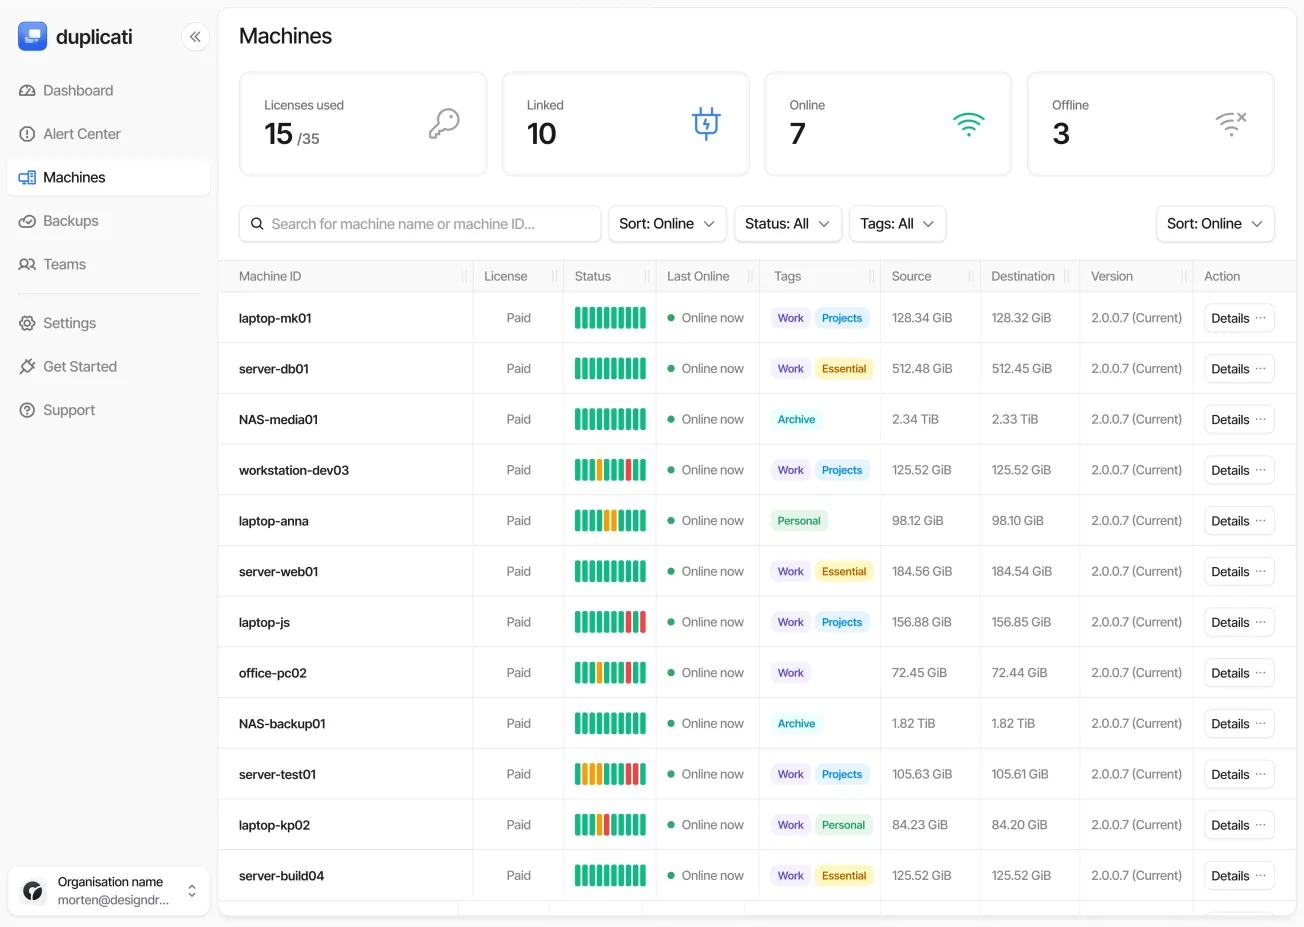The height and width of the screenshot is (927, 1304).
Task: Click the Licenses used key icon
Action: coord(444,122)
